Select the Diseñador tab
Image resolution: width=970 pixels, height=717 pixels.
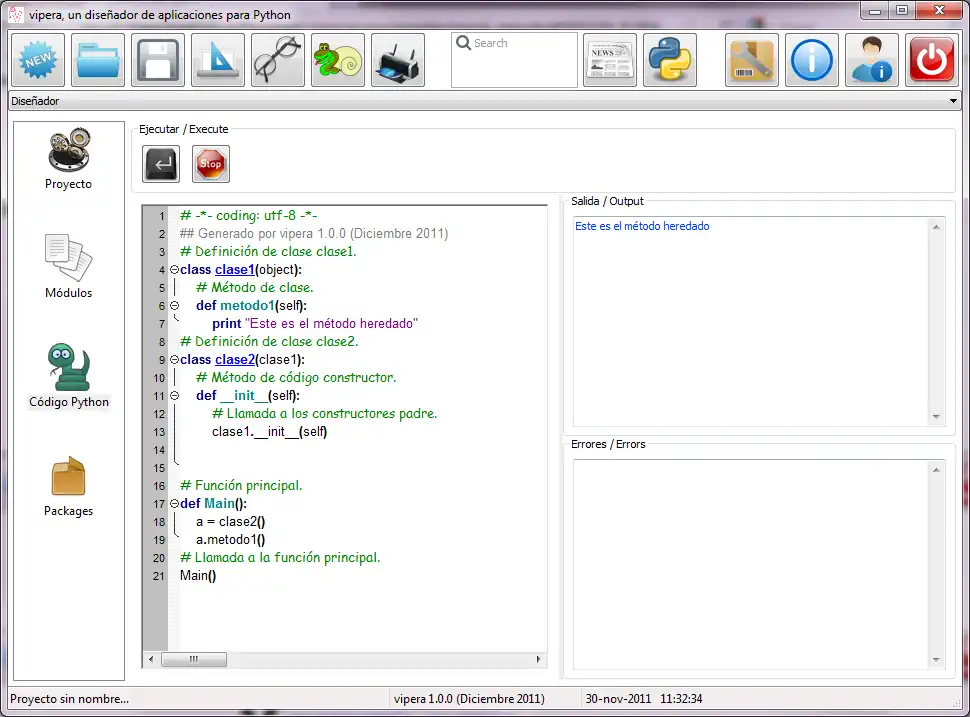pos(34,101)
